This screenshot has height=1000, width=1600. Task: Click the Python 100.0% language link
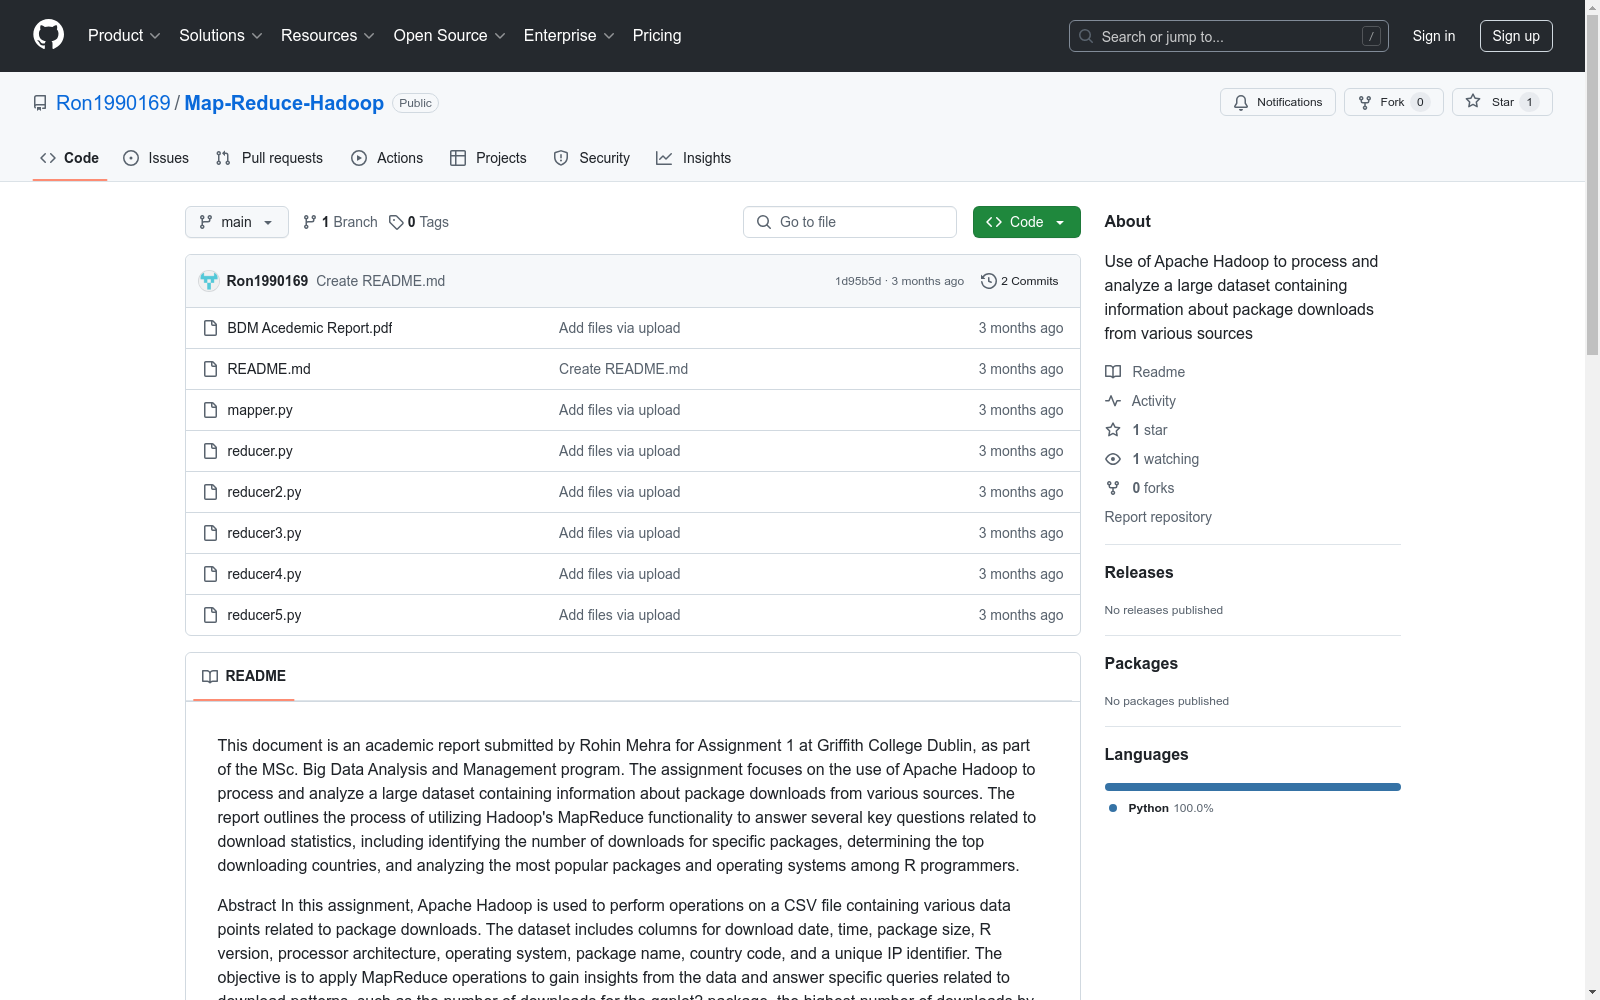pos(1162,808)
